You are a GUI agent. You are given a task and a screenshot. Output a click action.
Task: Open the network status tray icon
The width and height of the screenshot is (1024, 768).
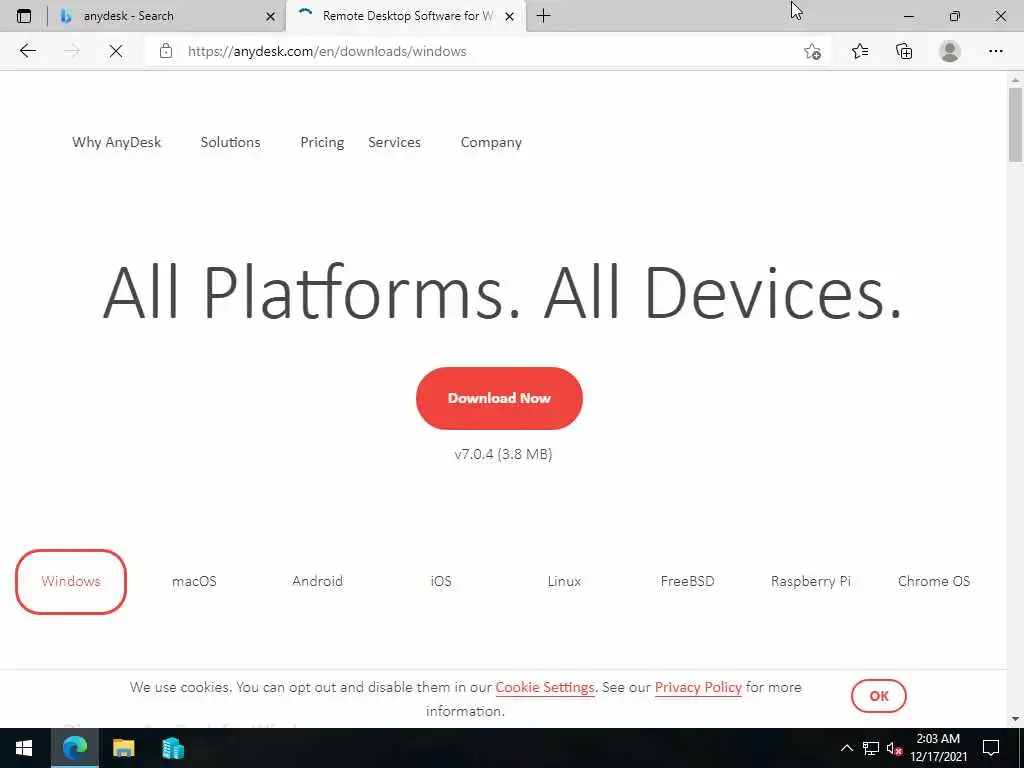871,748
